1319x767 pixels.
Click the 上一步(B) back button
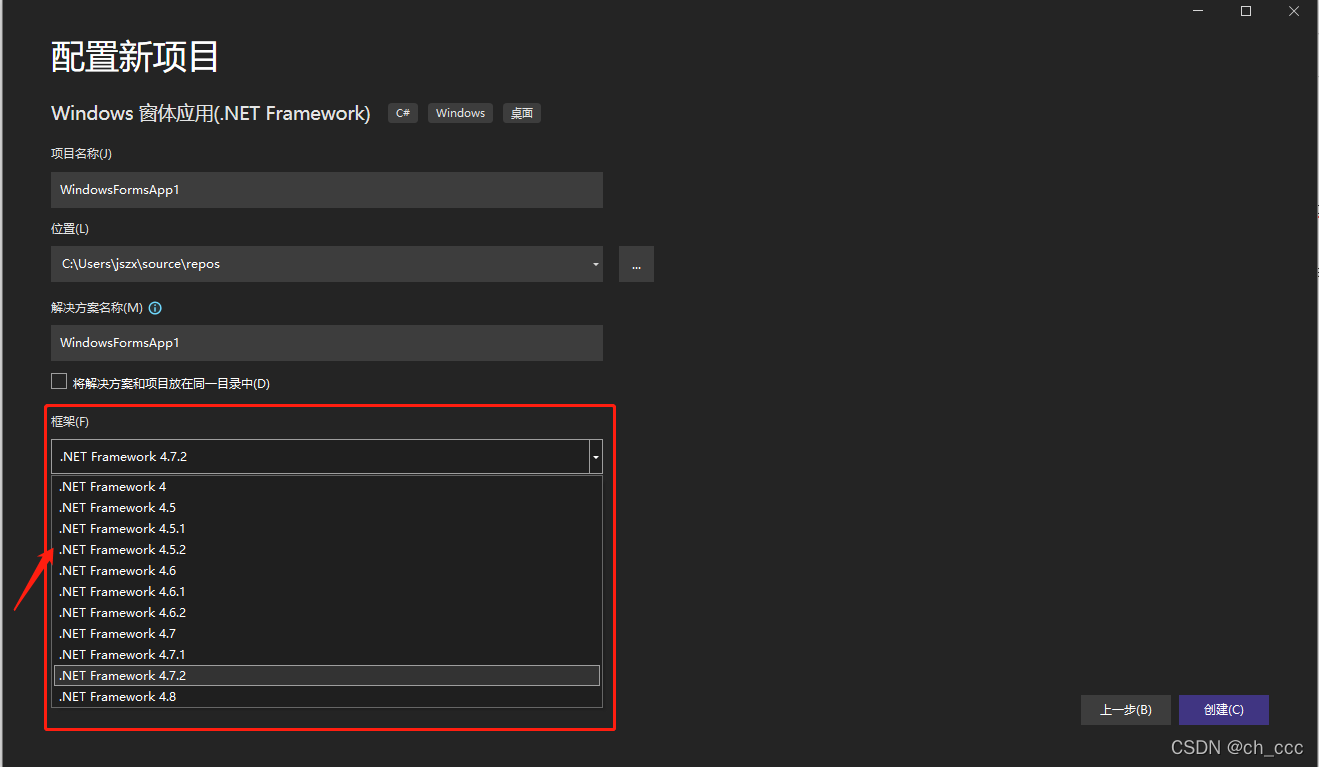pos(1126,710)
